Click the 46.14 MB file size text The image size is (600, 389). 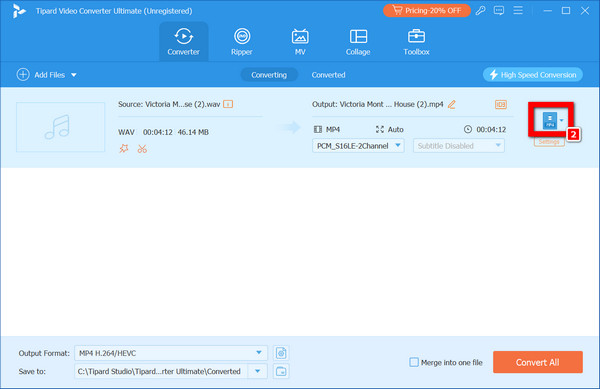(x=193, y=132)
